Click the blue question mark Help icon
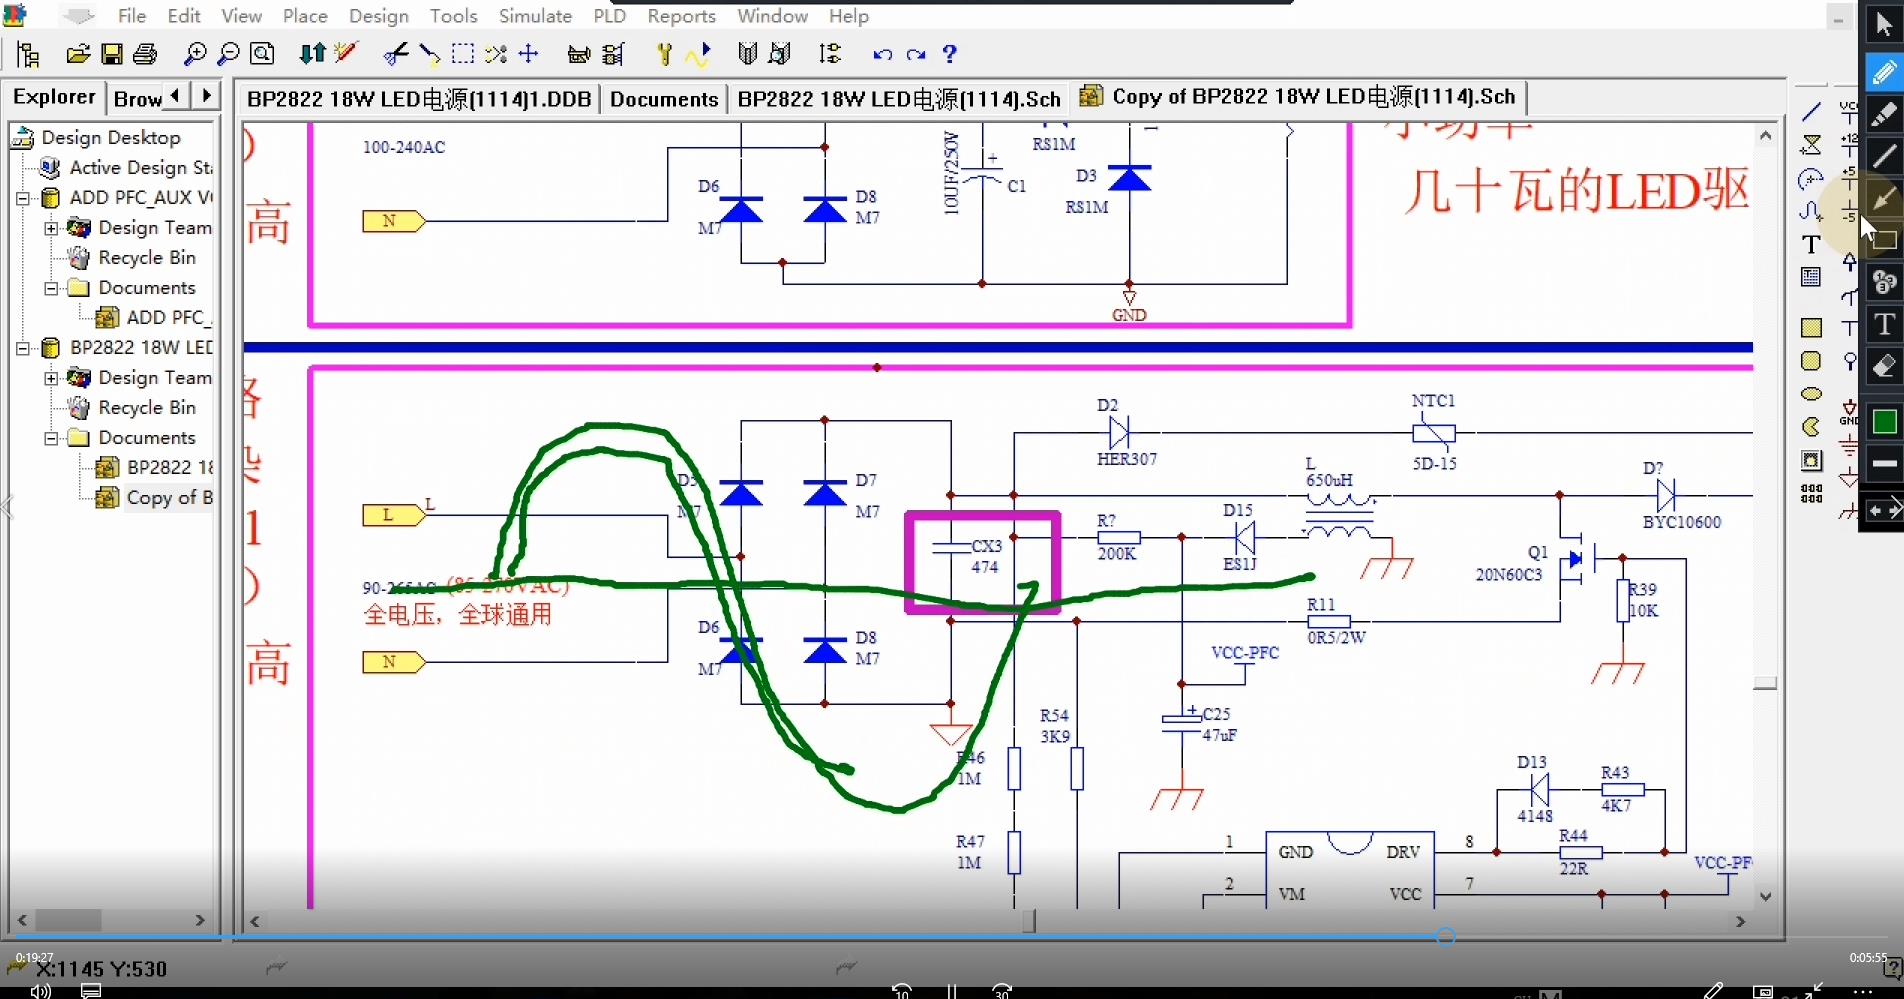Image resolution: width=1904 pixels, height=999 pixels. coord(950,54)
